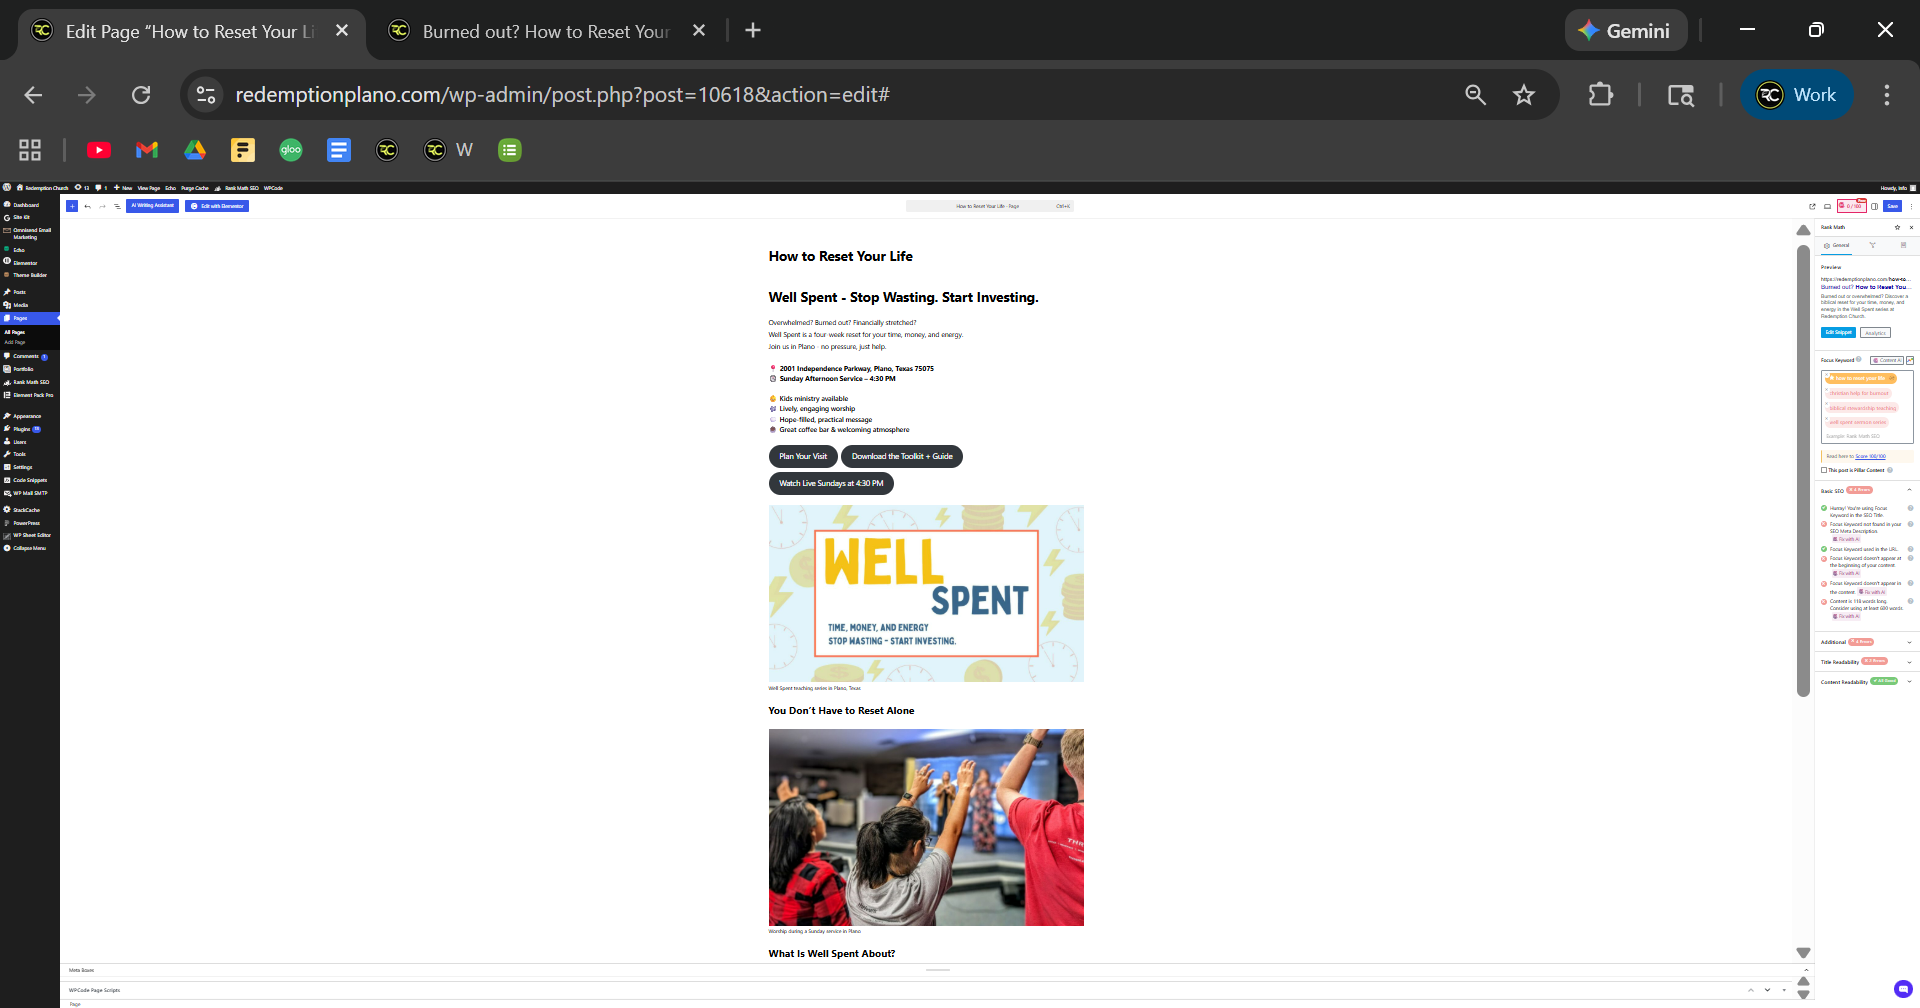Open Chrome extensions puzzle icon
Image resolution: width=1920 pixels, height=1008 pixels.
pyautogui.click(x=1601, y=95)
